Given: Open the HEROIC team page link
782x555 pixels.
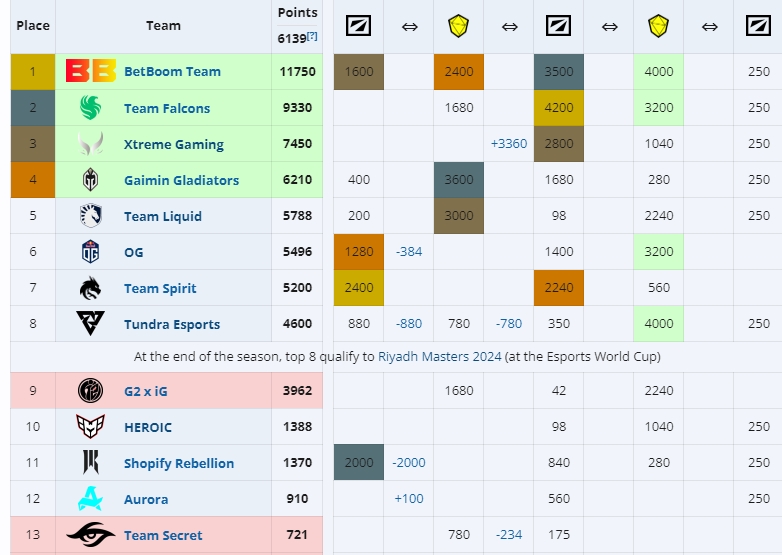Looking at the screenshot, I should click(147, 427).
